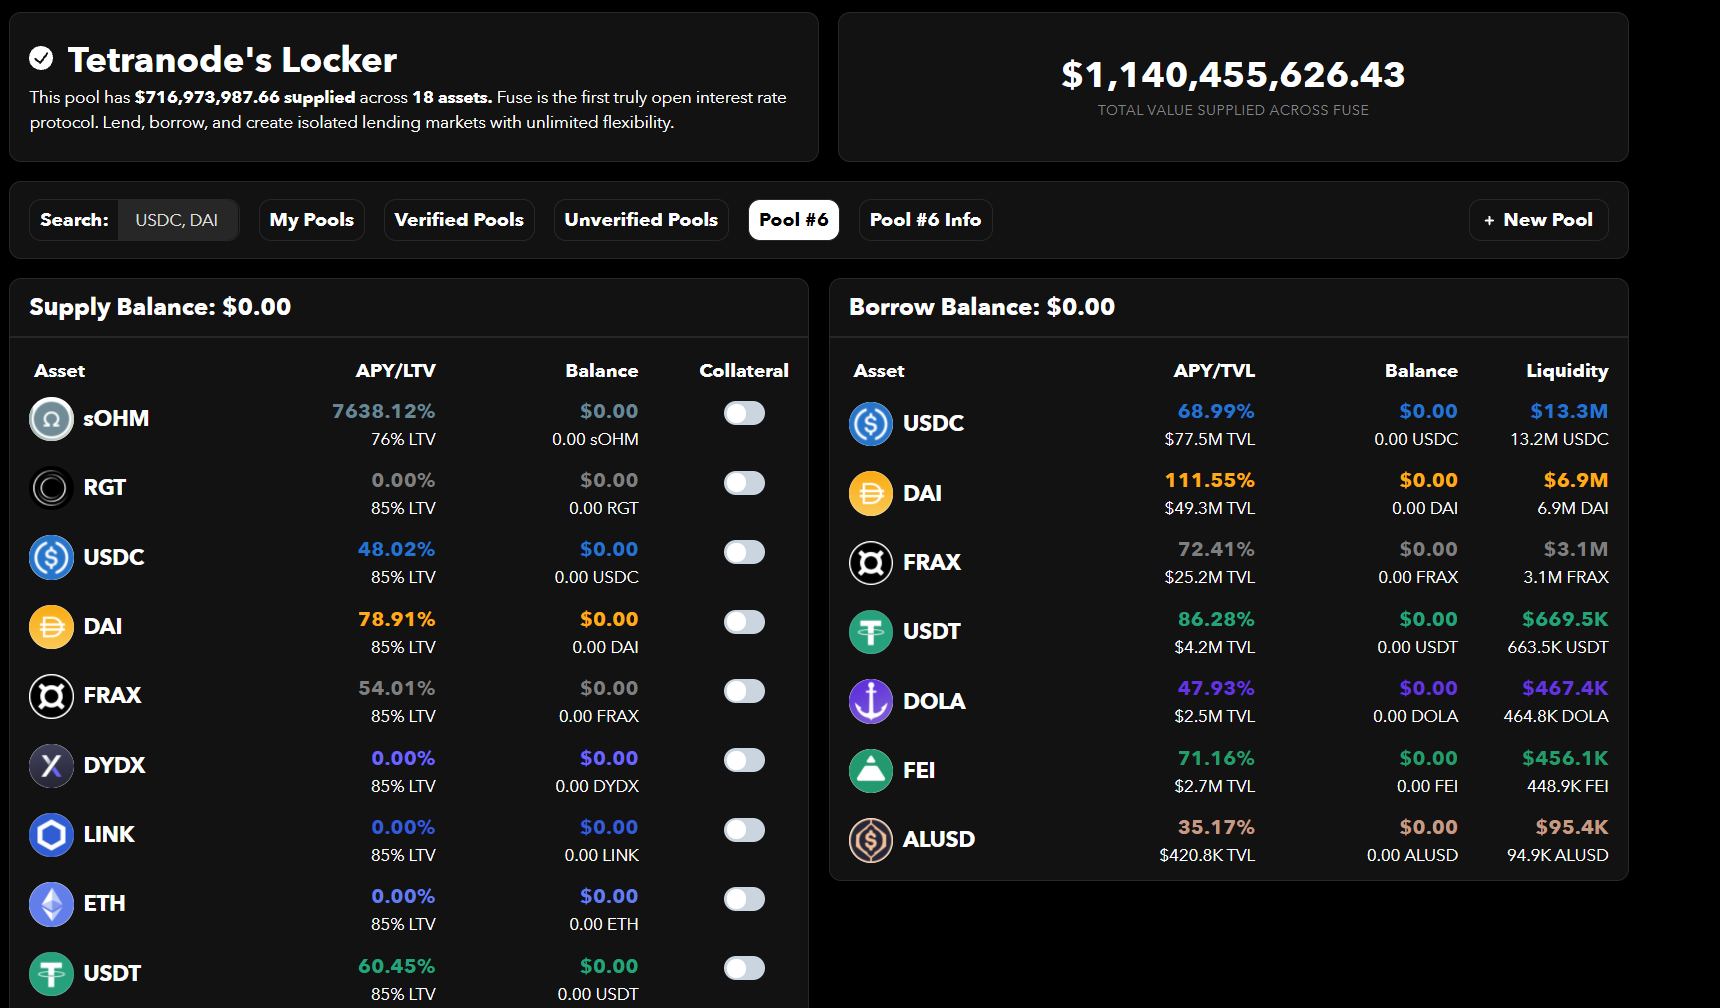Image resolution: width=1720 pixels, height=1008 pixels.
Task: Click the 111.55% DAI borrow APY
Action: pyautogui.click(x=1210, y=480)
